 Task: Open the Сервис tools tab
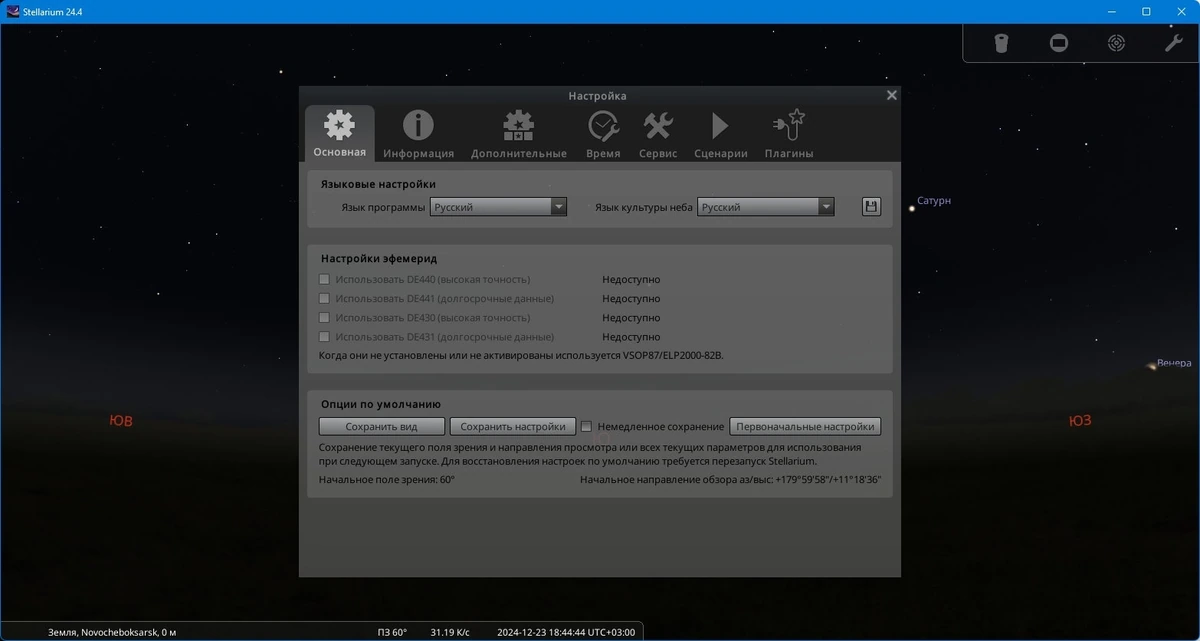tap(658, 134)
